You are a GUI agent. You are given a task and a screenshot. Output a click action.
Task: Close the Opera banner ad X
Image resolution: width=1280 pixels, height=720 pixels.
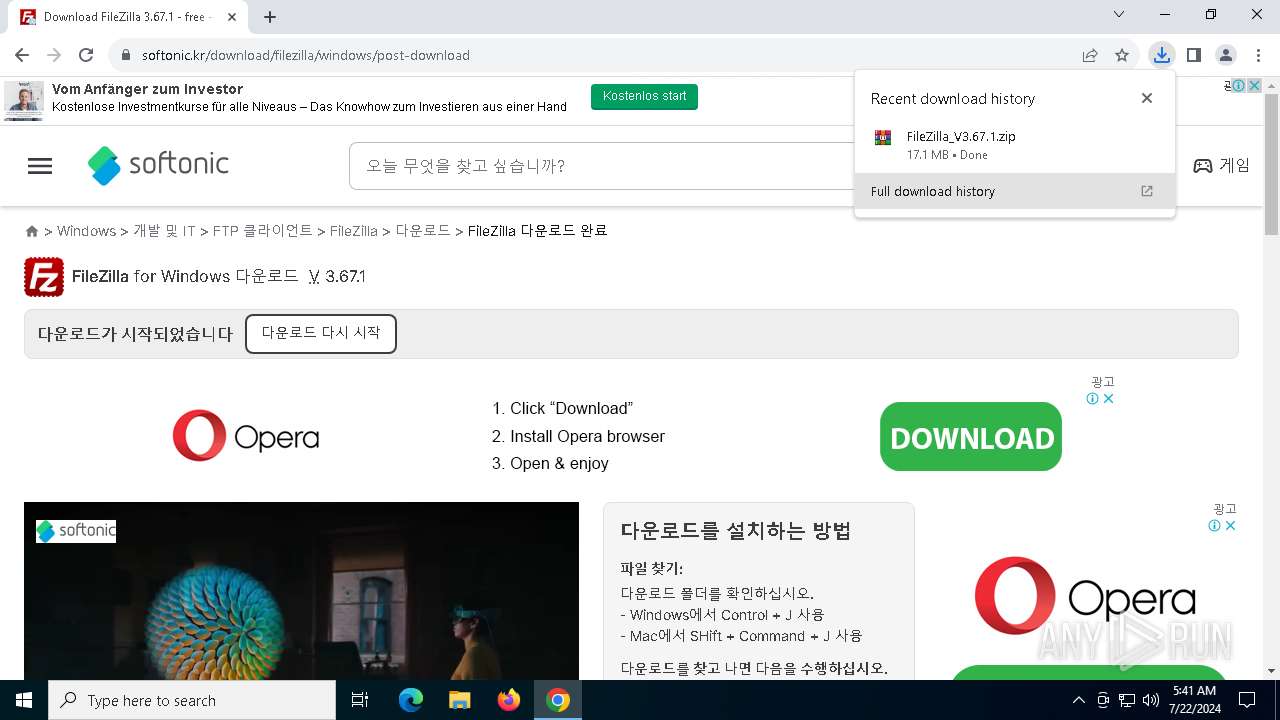(1108, 399)
